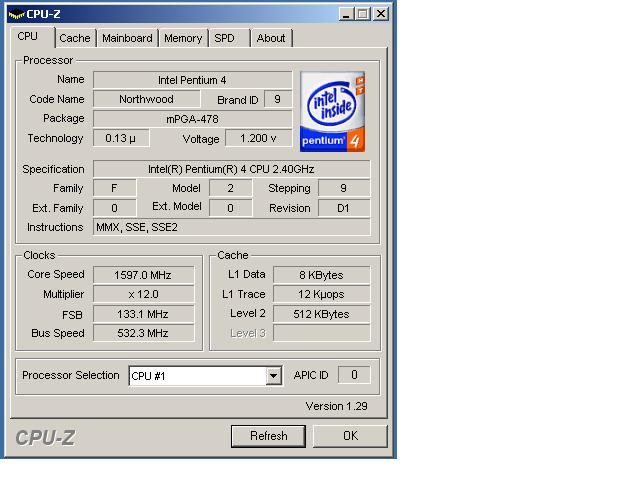
Task: Click the Family value F
Action: pos(114,188)
